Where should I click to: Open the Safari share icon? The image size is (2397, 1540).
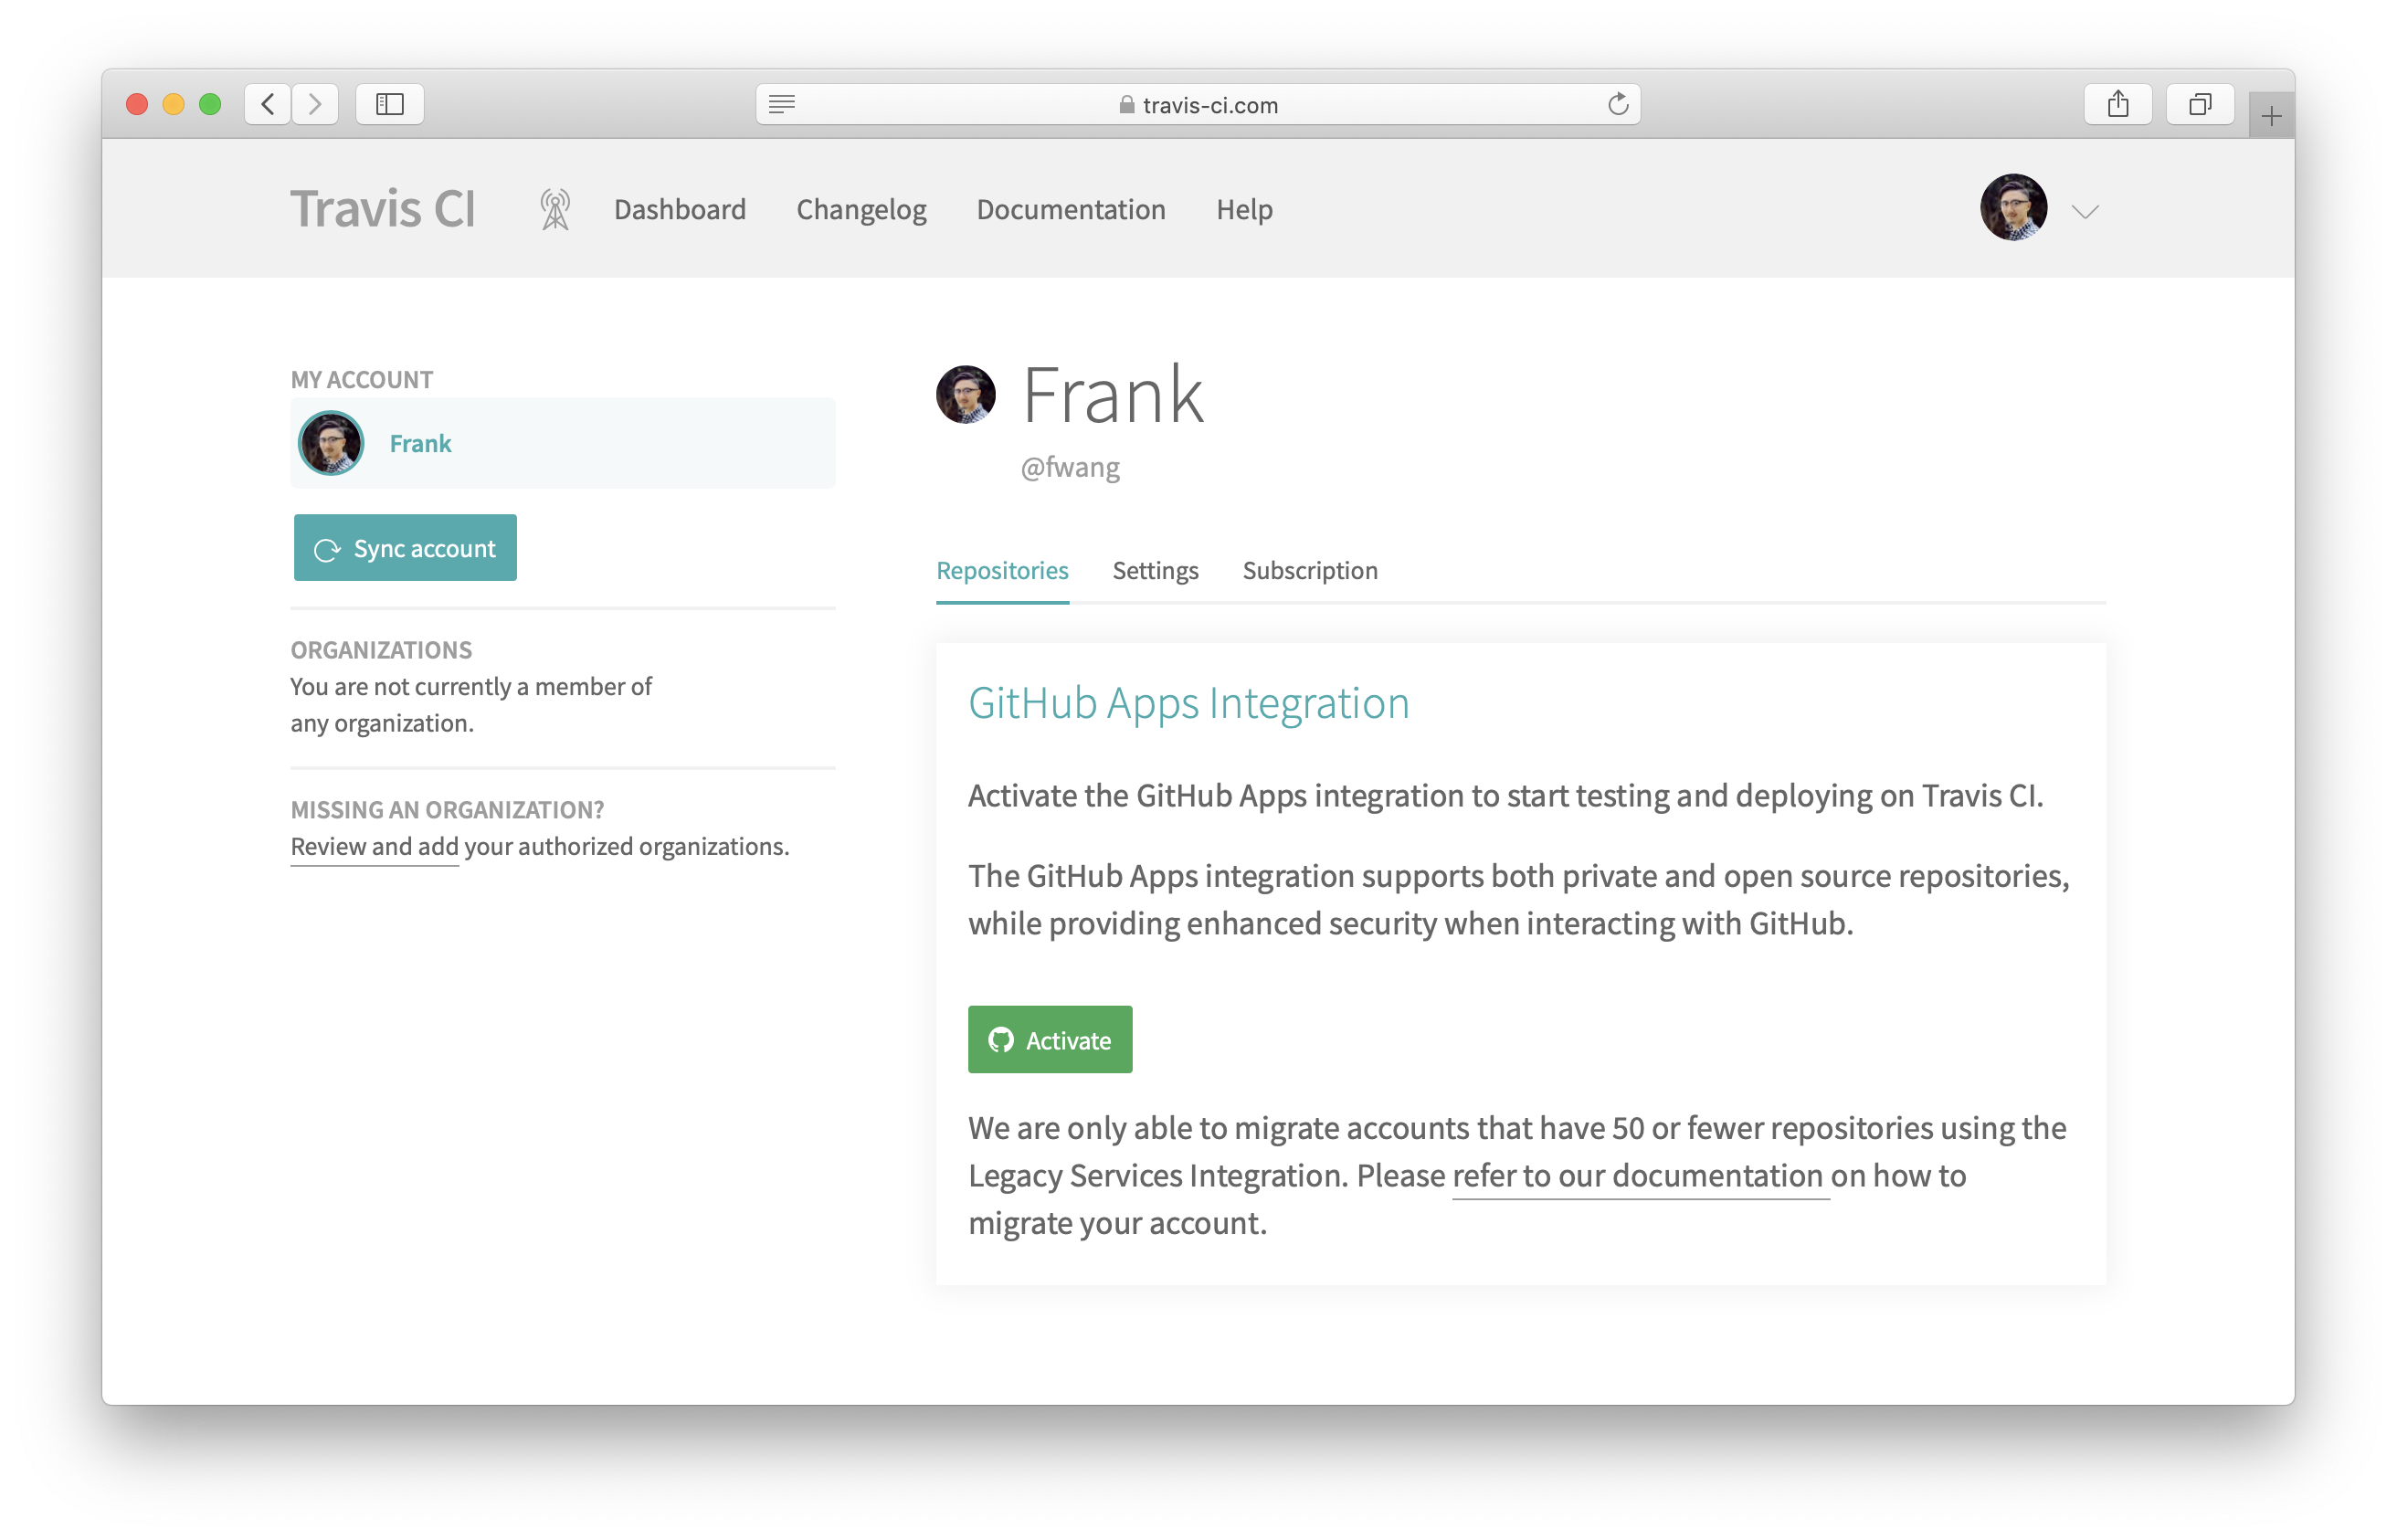2117,104
